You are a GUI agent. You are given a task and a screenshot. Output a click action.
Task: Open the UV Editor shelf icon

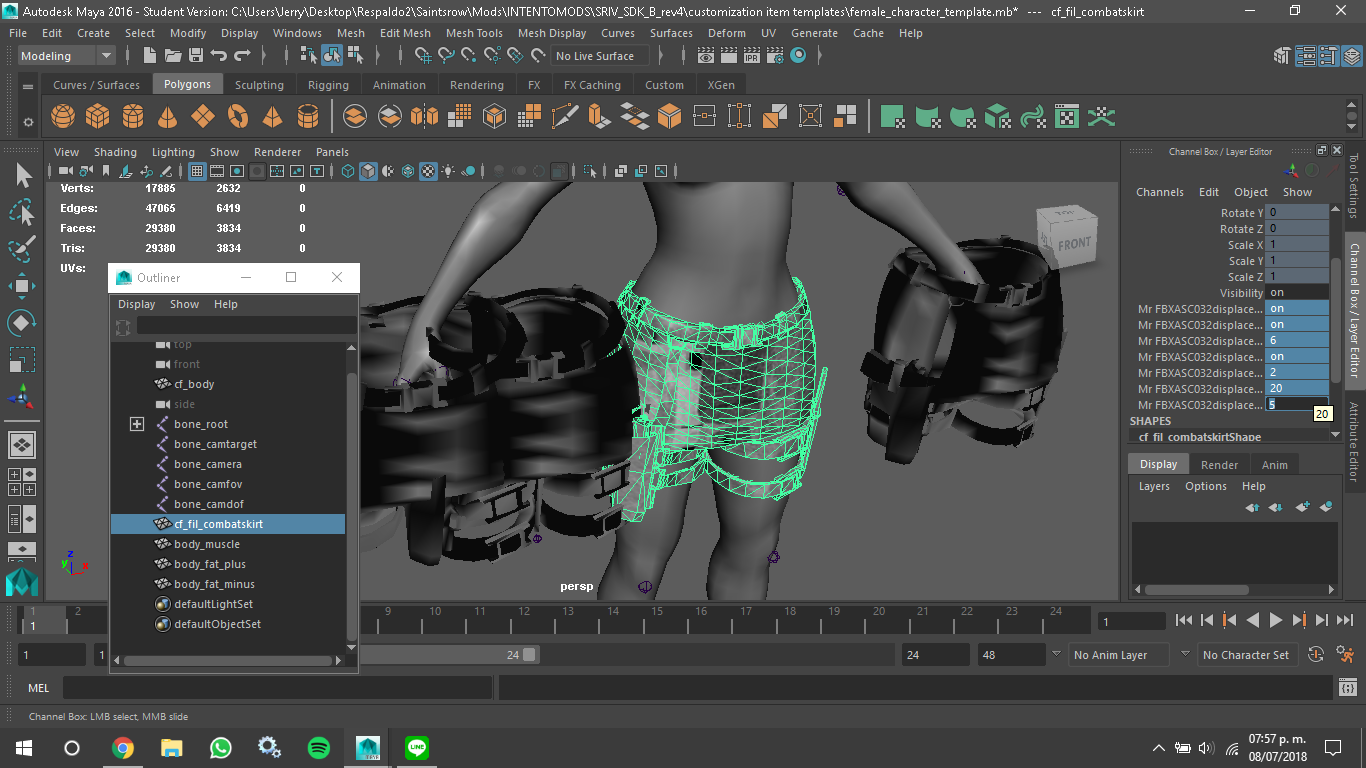click(1067, 117)
